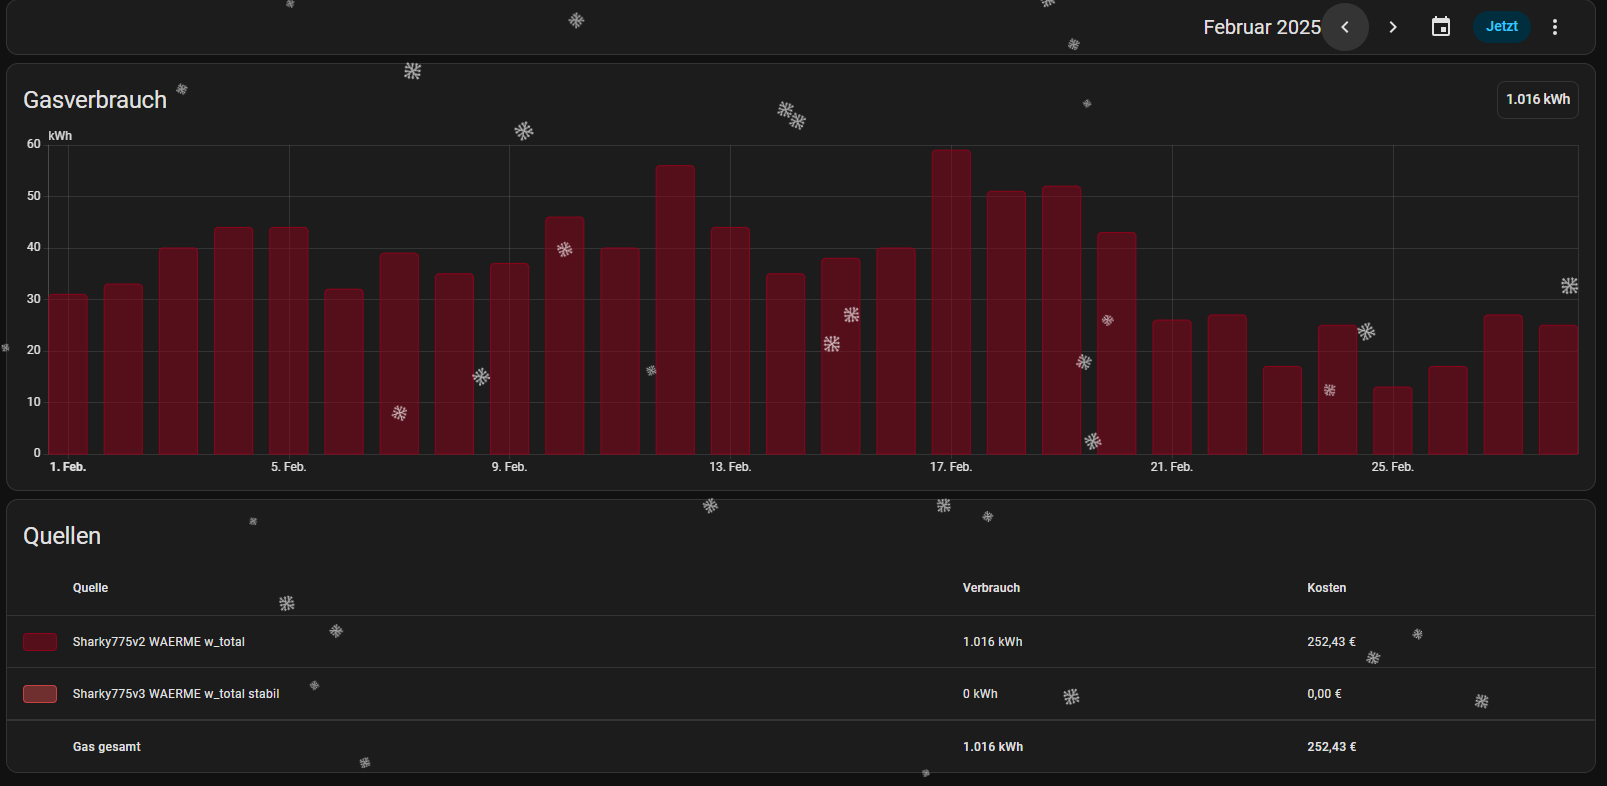Select the shortest bar at 25. Feb.
The width and height of the screenshot is (1607, 786).
[1392, 420]
